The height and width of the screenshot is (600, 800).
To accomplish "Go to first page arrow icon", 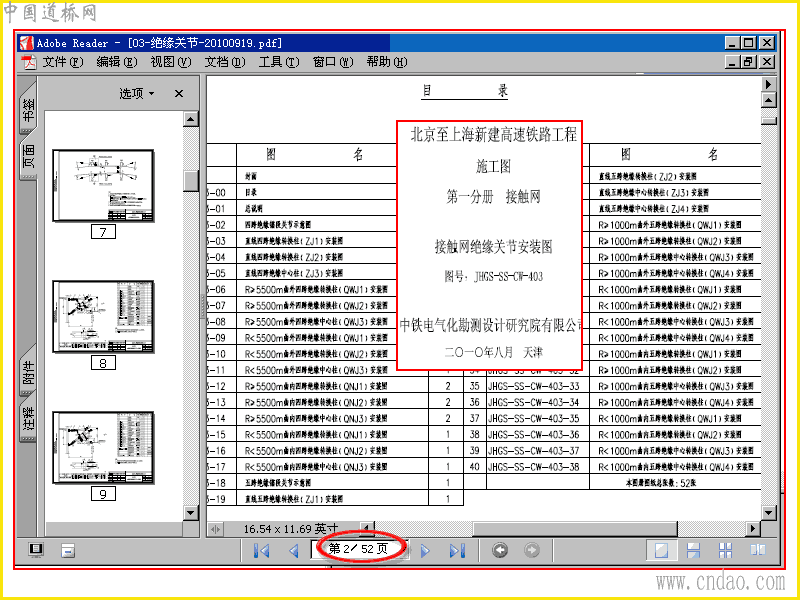I will 262,551.
